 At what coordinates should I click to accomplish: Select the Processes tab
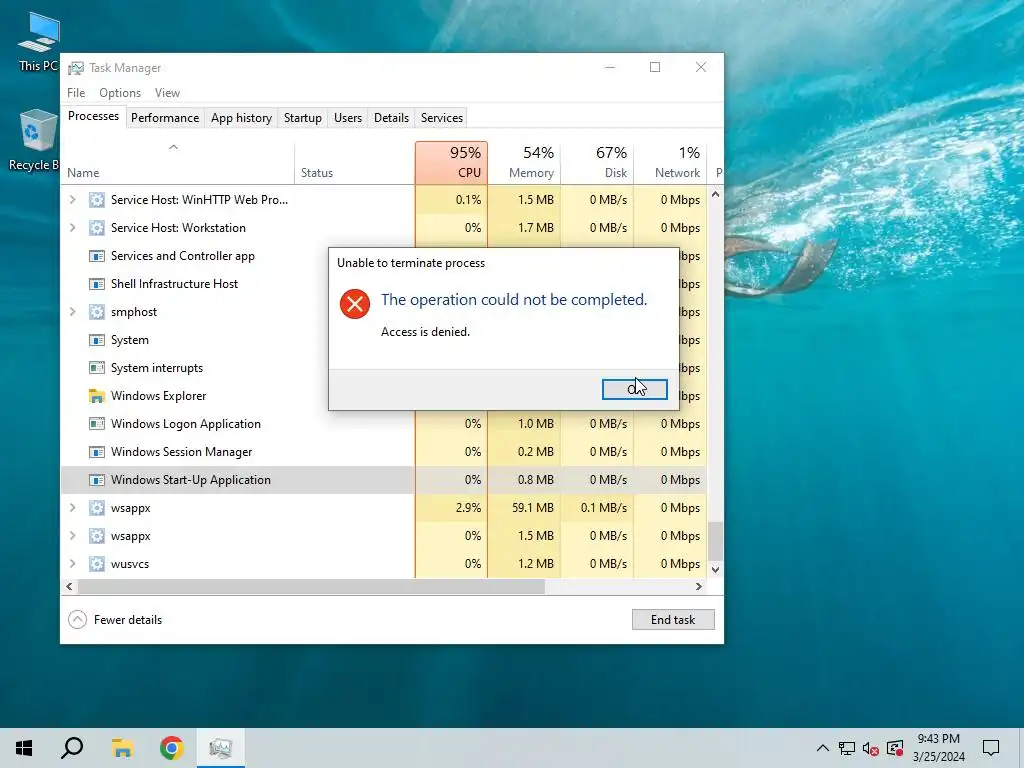(x=93, y=116)
